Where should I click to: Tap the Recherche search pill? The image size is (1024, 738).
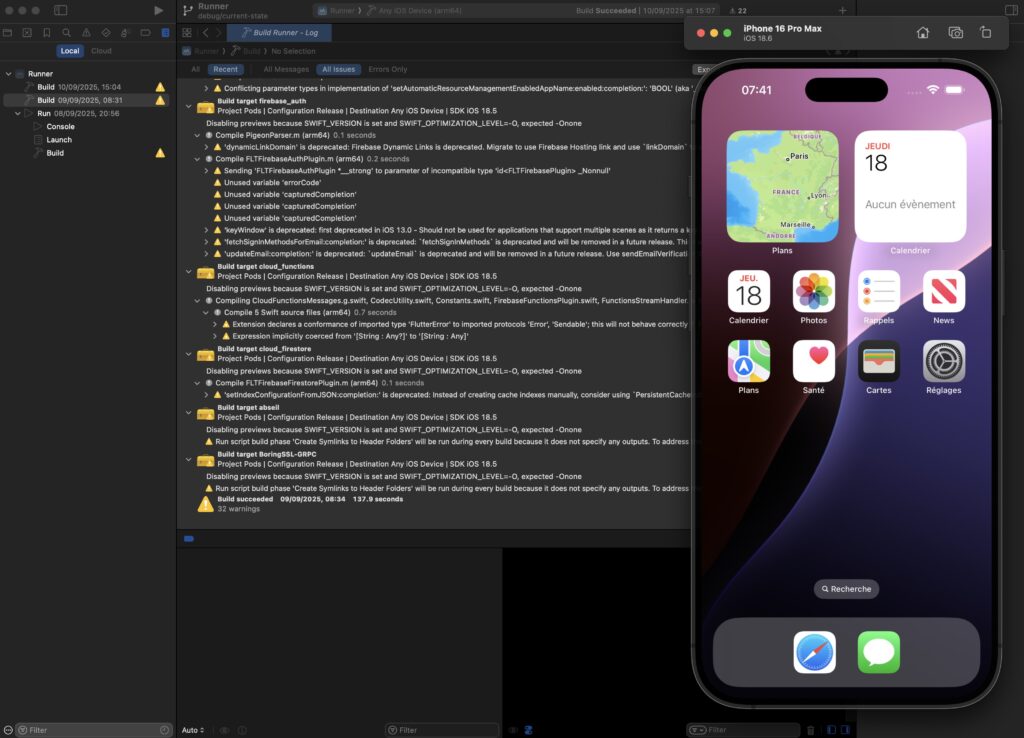[846, 589]
